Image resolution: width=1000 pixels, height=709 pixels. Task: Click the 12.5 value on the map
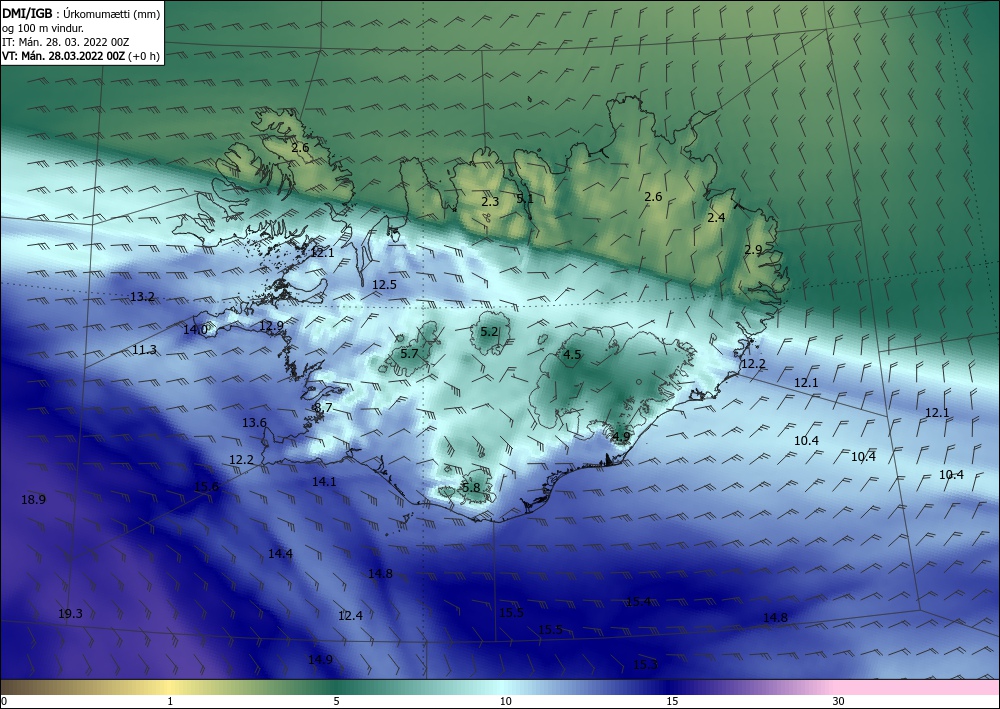click(x=385, y=285)
